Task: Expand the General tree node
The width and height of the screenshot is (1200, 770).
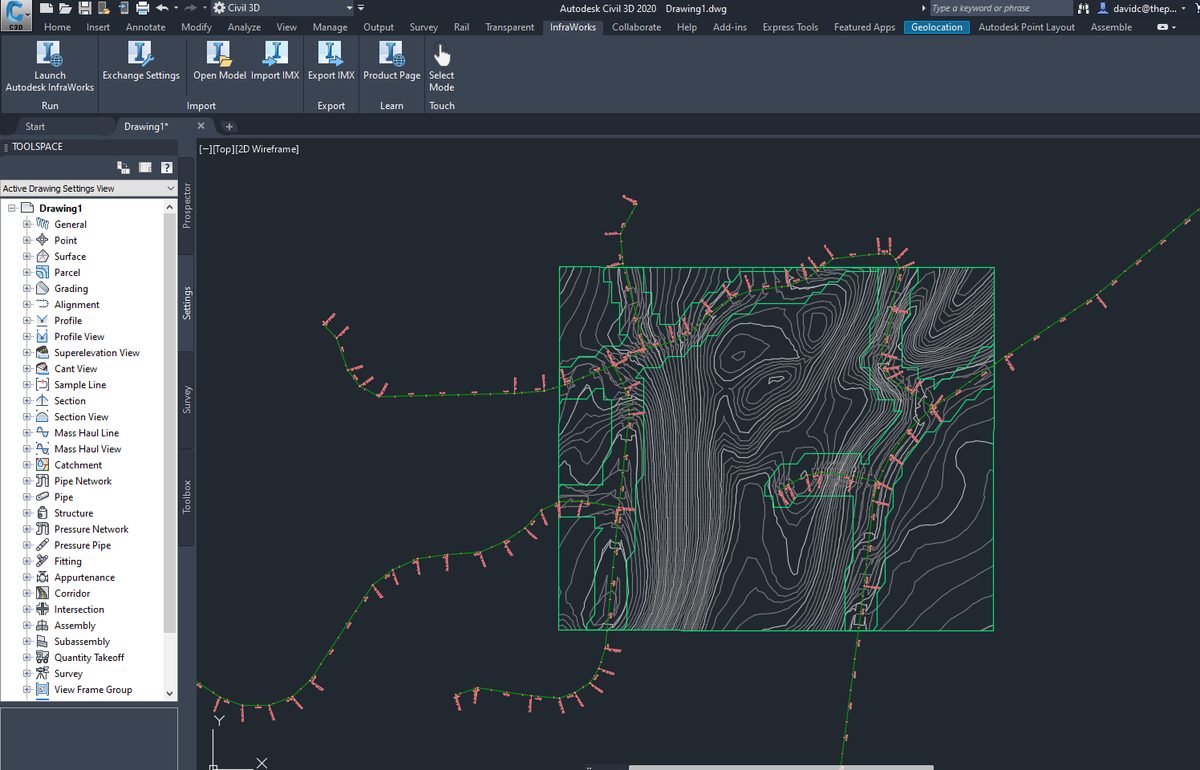Action: [x=27, y=224]
